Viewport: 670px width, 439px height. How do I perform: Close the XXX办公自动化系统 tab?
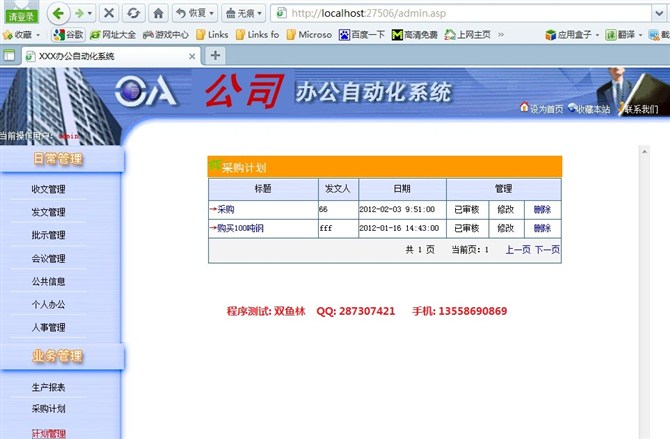(192, 56)
